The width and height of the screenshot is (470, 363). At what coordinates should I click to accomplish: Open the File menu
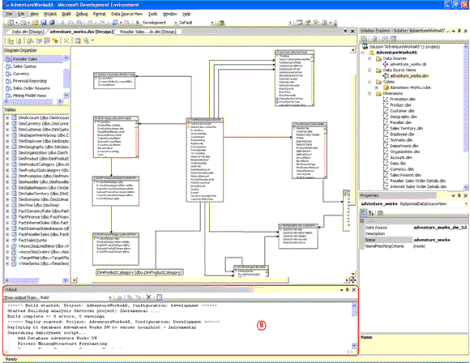9,14
